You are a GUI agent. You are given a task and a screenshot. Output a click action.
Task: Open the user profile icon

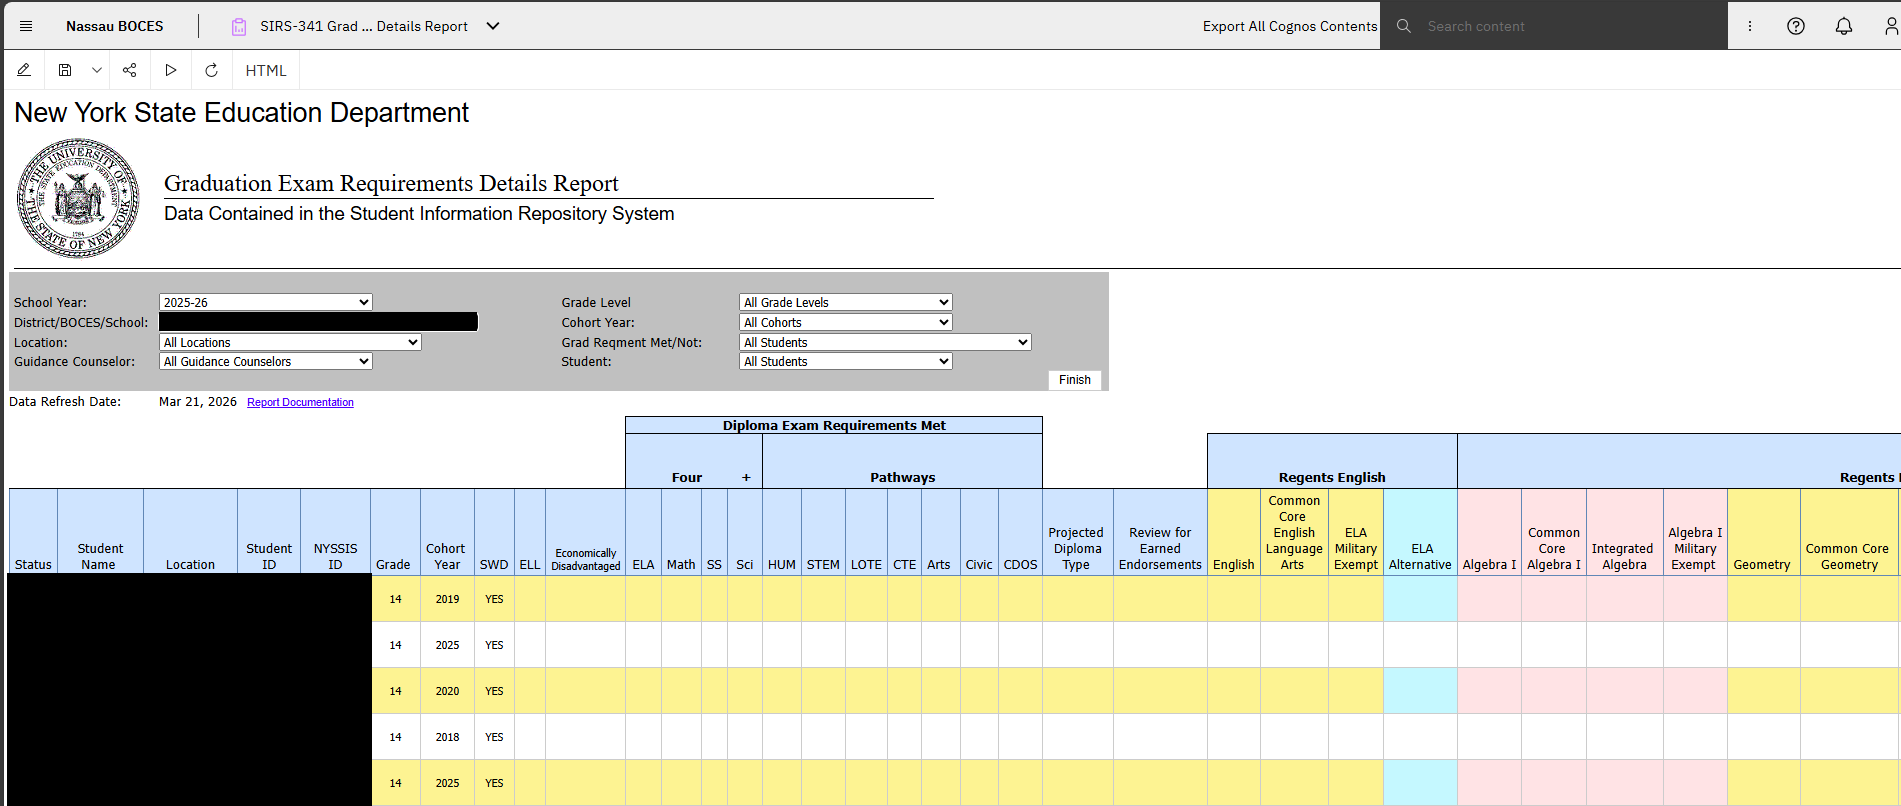1891,26
